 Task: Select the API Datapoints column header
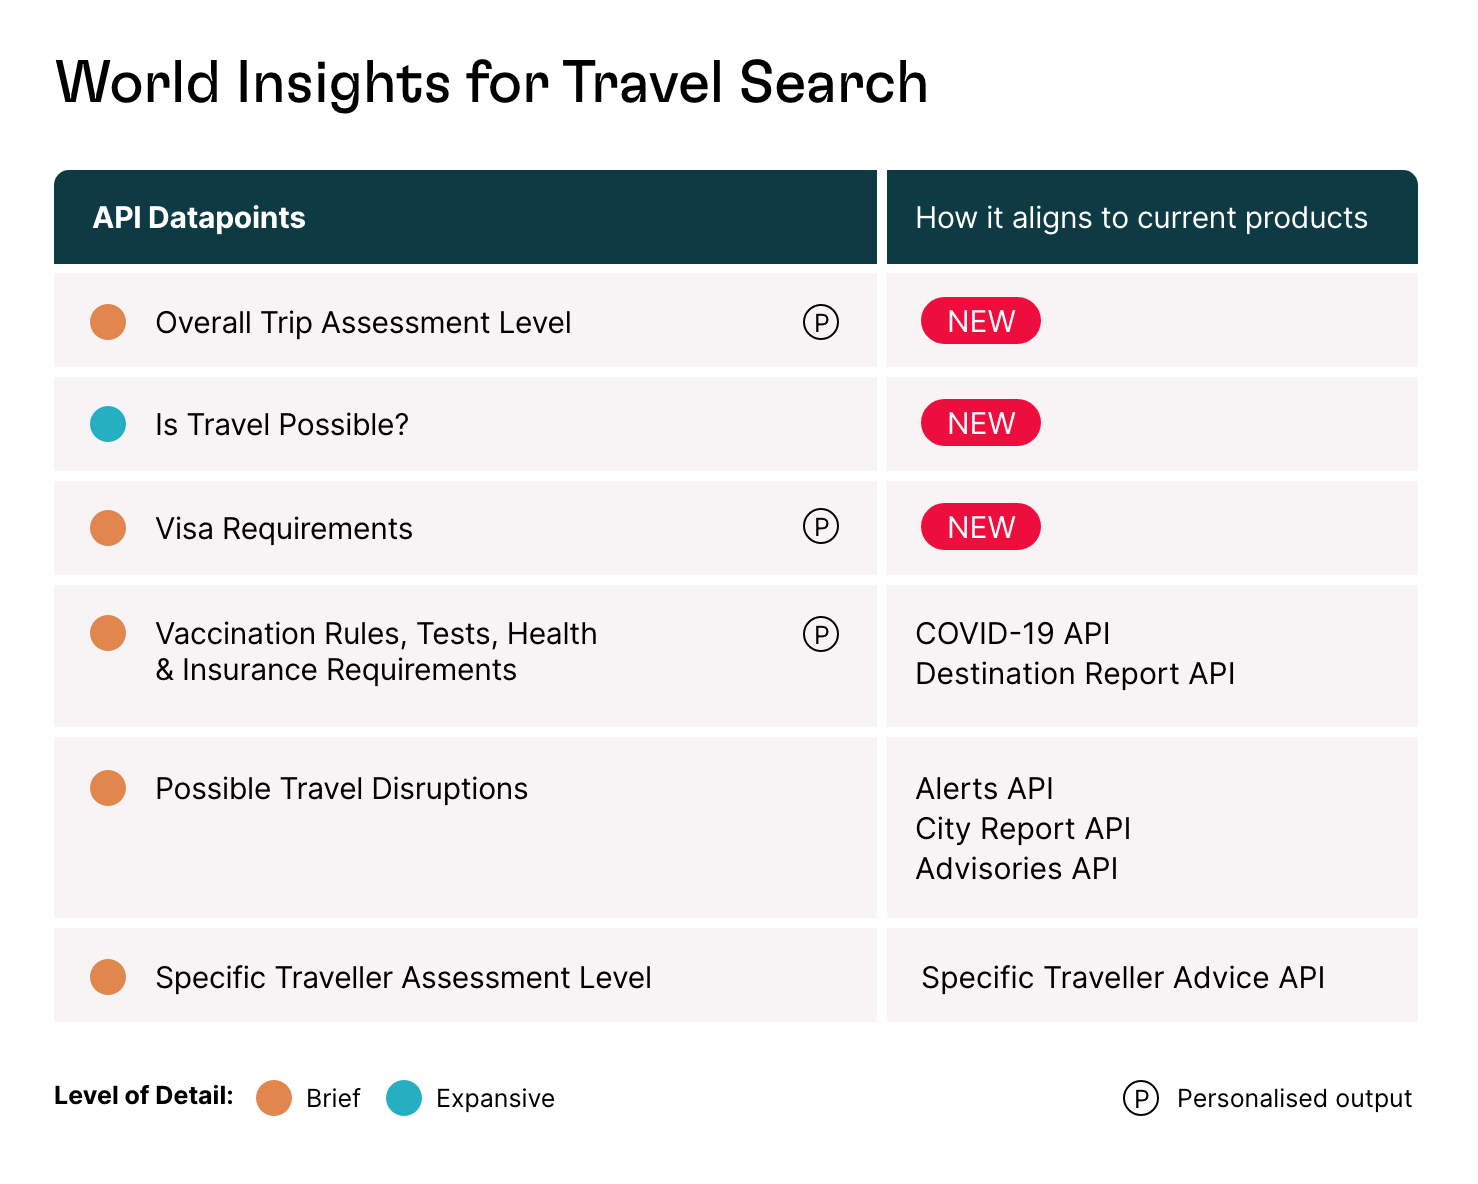click(199, 218)
